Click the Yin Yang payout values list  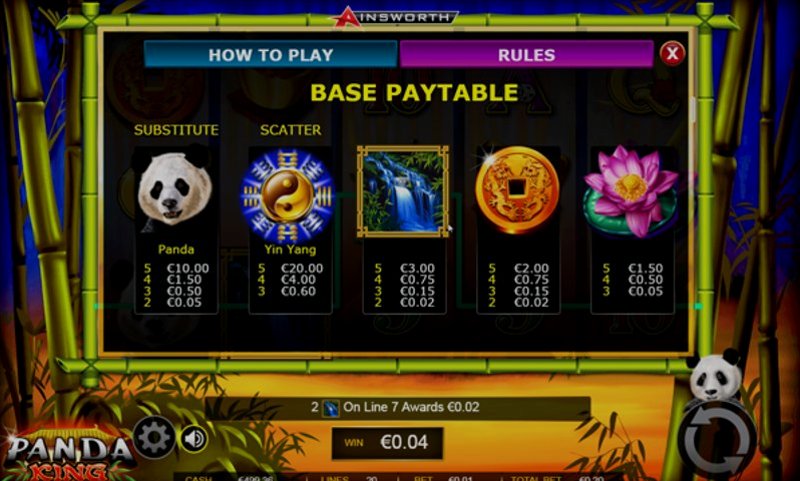(290, 280)
